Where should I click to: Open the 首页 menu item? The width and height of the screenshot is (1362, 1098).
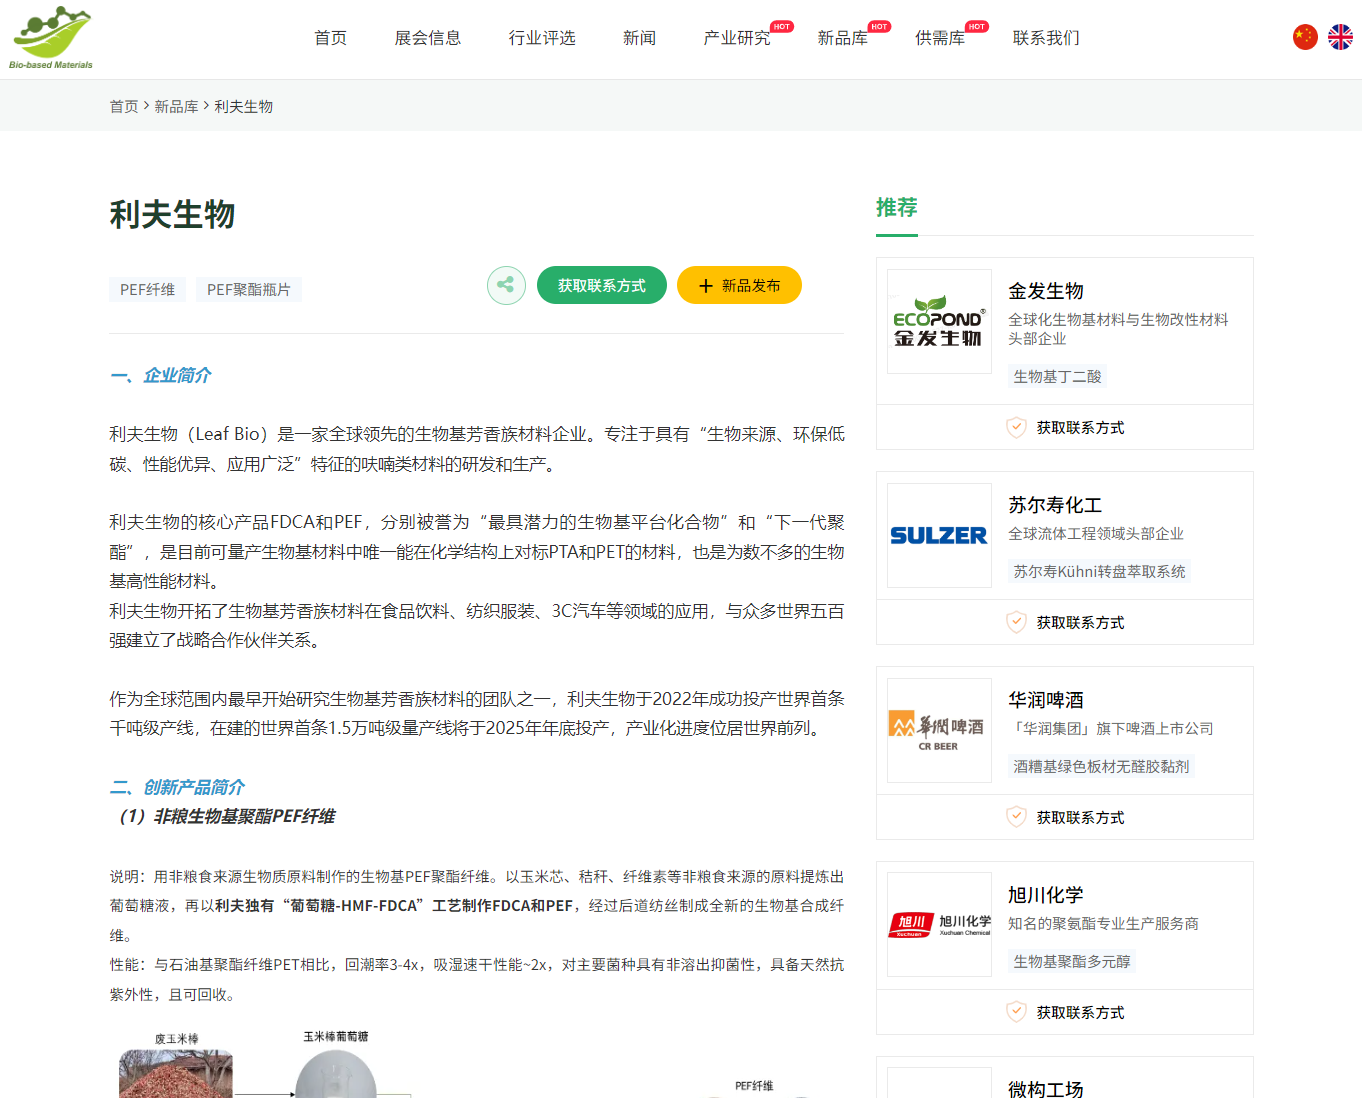[329, 38]
